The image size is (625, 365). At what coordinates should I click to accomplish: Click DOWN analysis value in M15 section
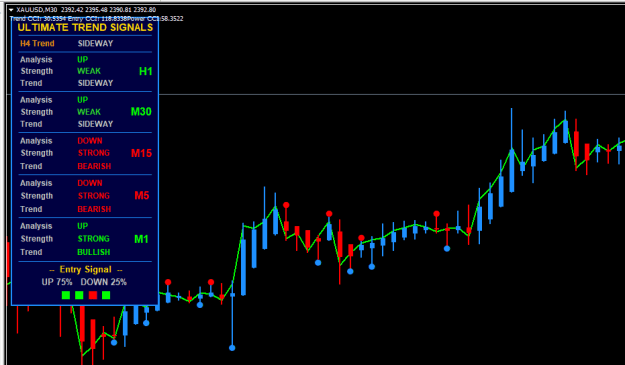click(90, 141)
